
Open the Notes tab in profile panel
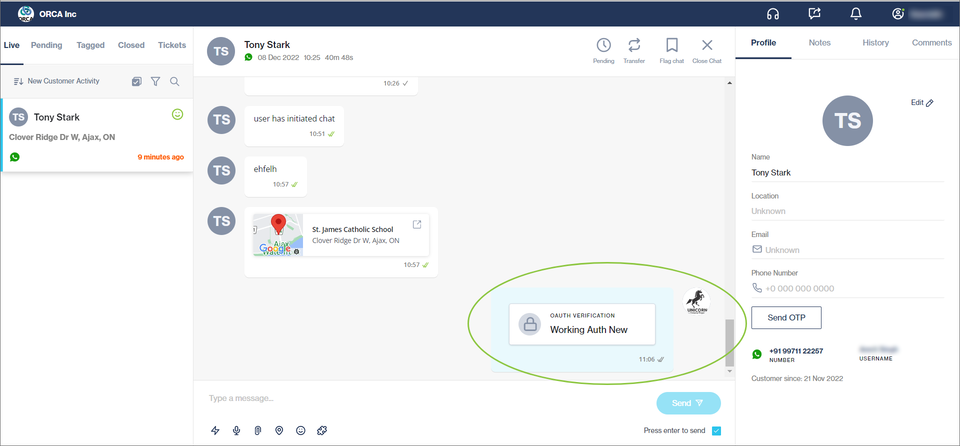coord(819,43)
